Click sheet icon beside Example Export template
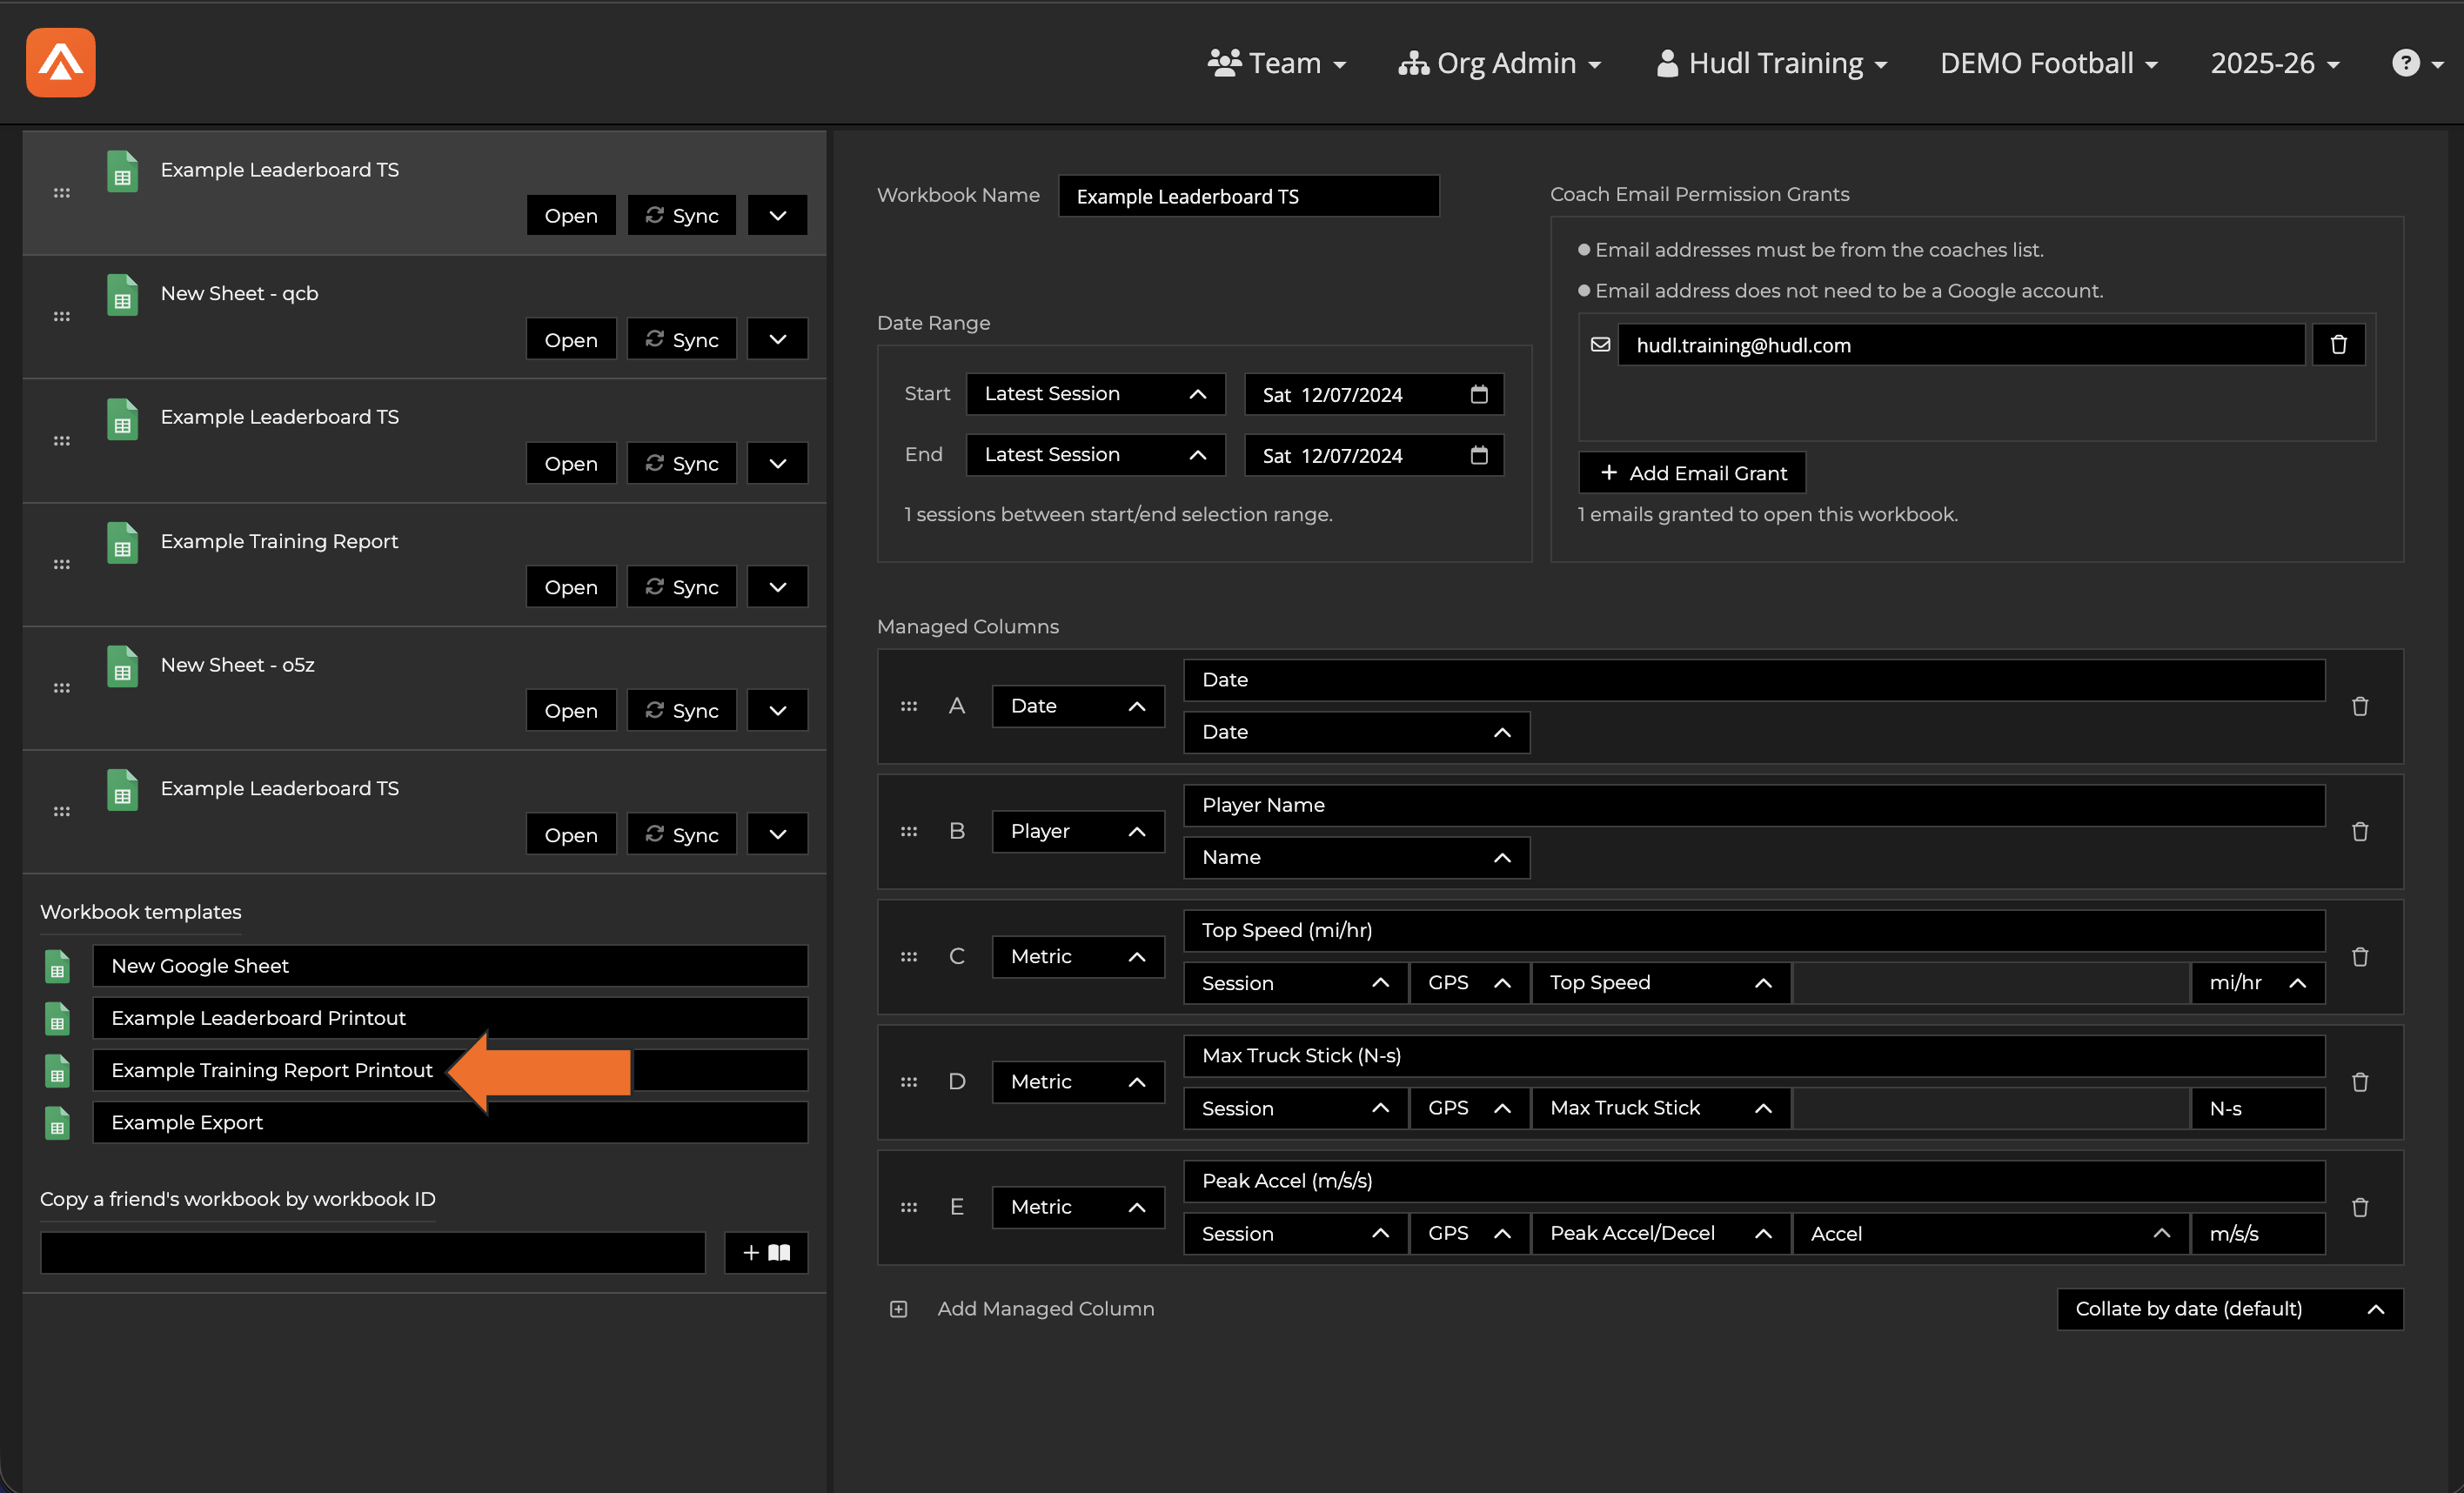 click(x=58, y=1123)
